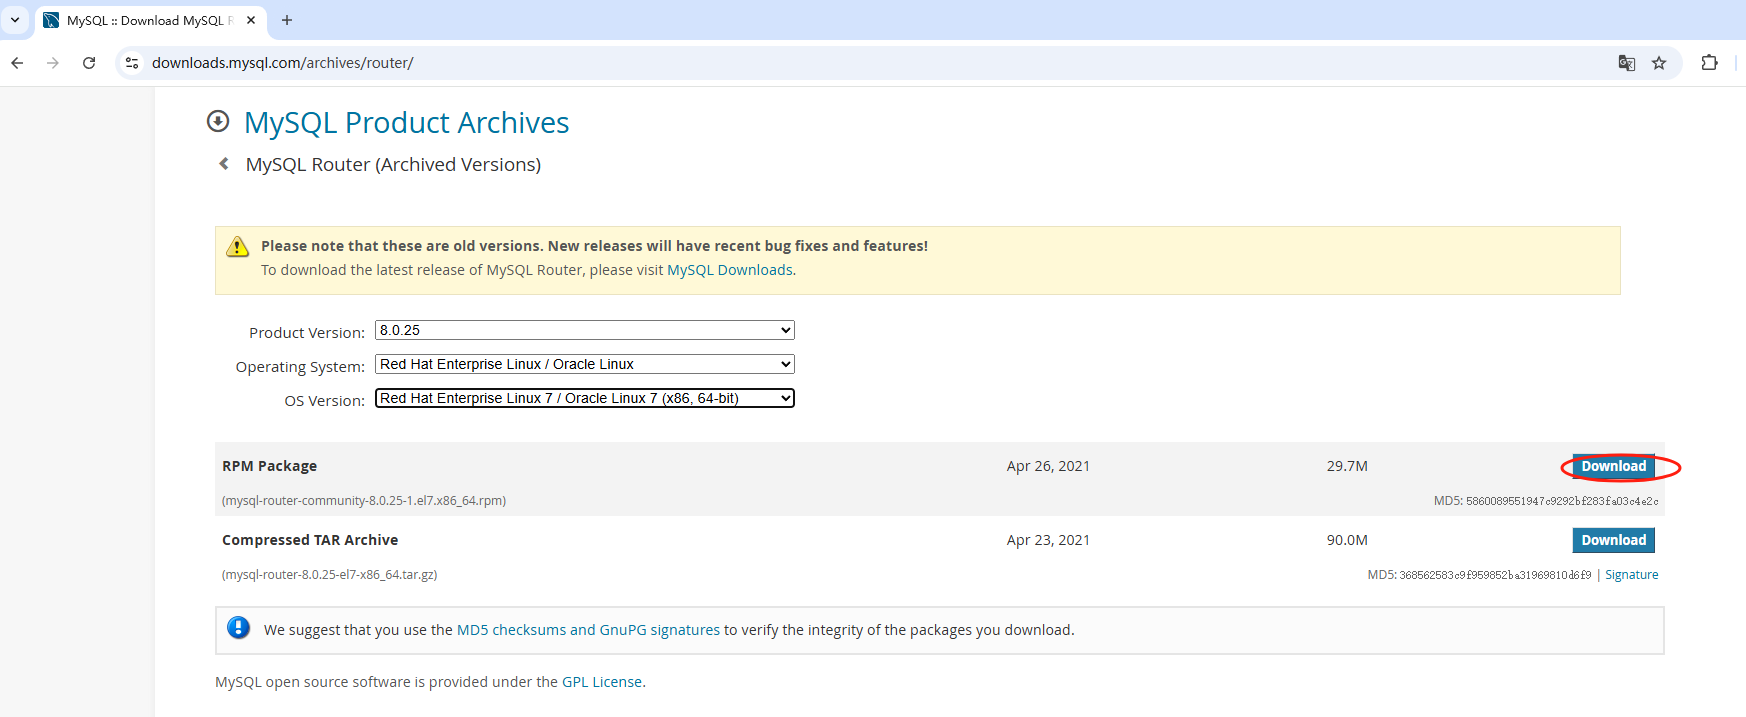Open the Operating System dropdown

pos(585,364)
